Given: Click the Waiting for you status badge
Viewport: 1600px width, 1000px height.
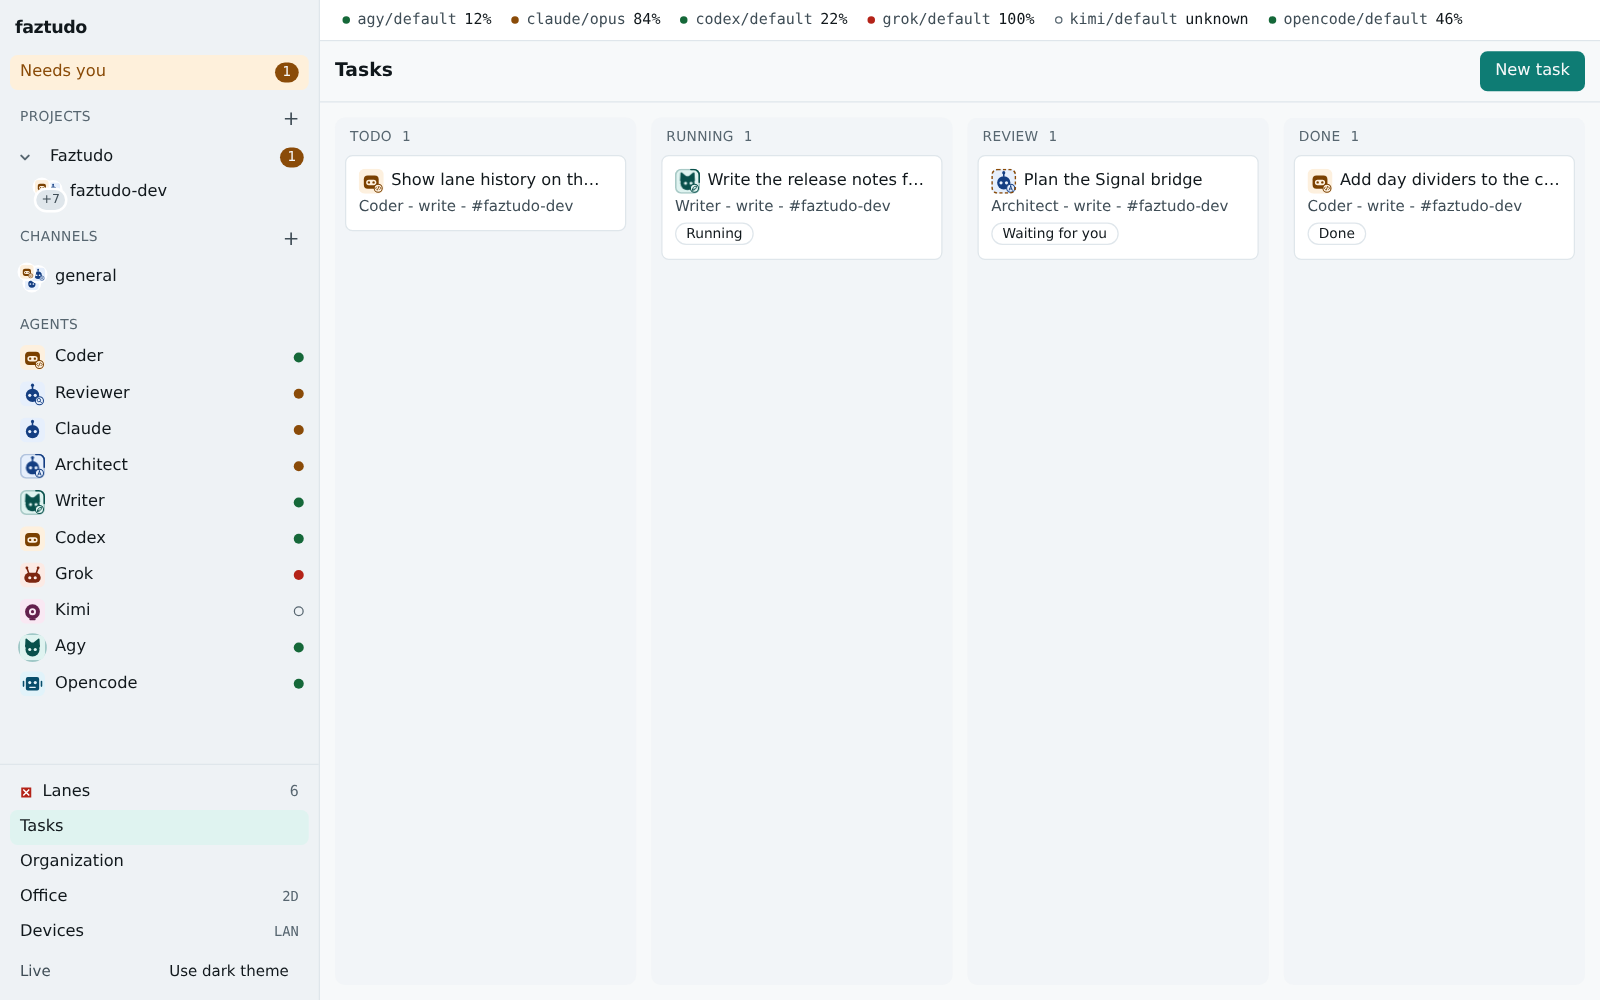Looking at the screenshot, I should [x=1054, y=234].
